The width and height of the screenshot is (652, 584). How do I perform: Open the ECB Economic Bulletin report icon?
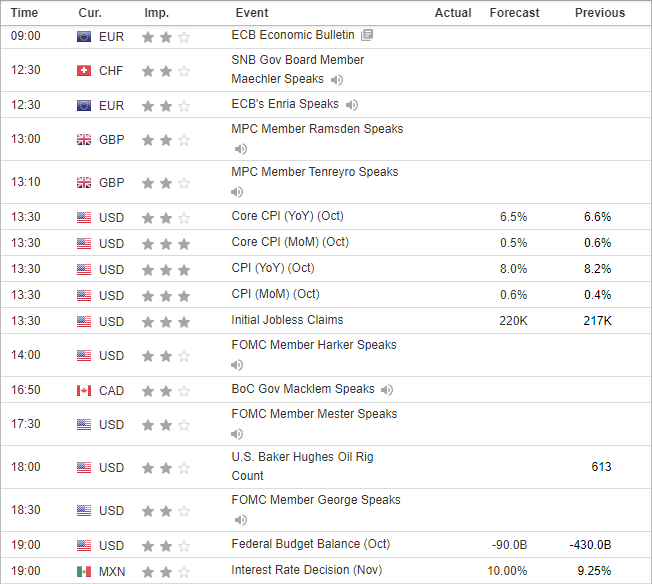click(x=367, y=35)
